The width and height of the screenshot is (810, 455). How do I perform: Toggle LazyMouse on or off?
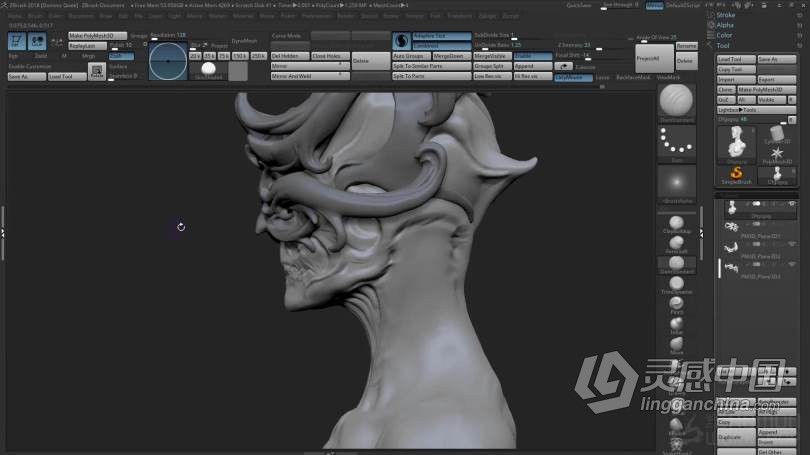click(x=573, y=77)
